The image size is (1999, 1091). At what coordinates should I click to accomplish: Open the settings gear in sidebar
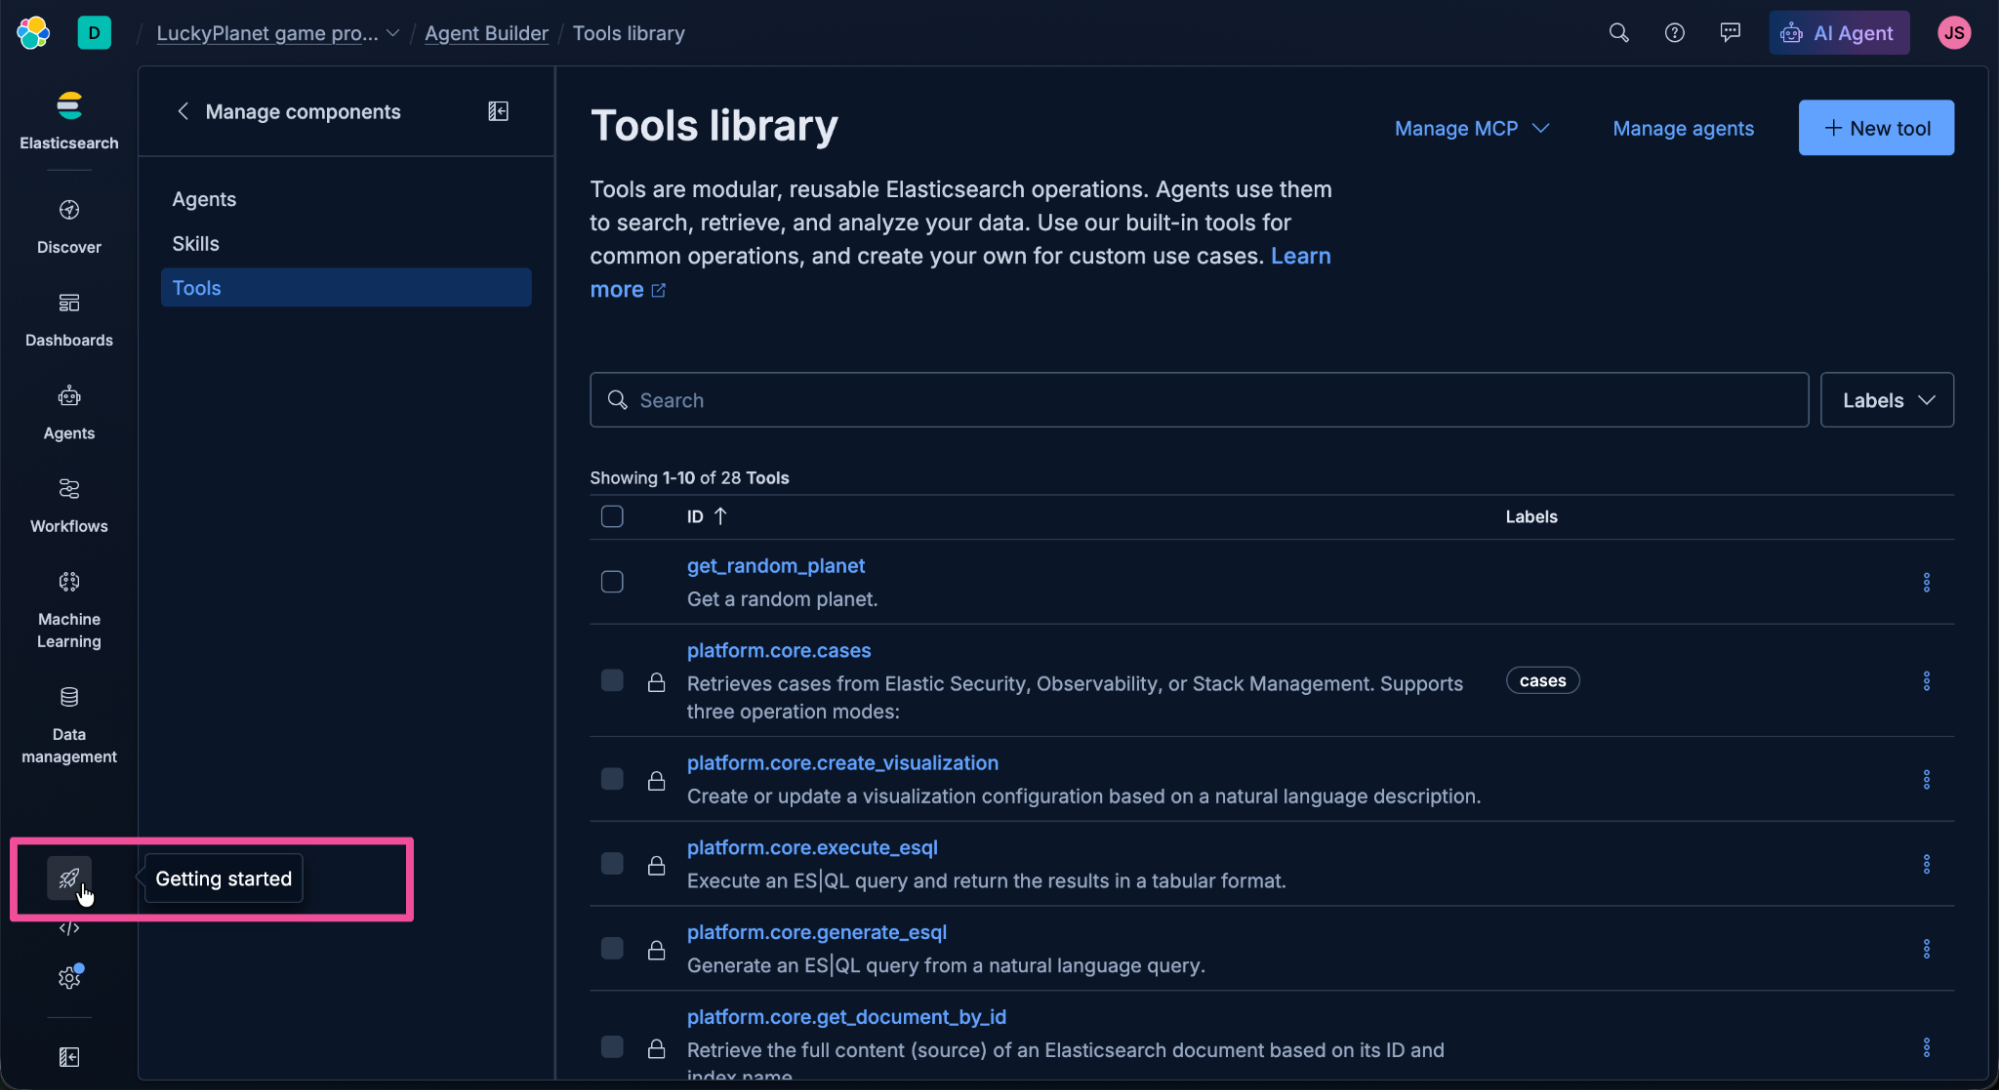click(x=69, y=978)
